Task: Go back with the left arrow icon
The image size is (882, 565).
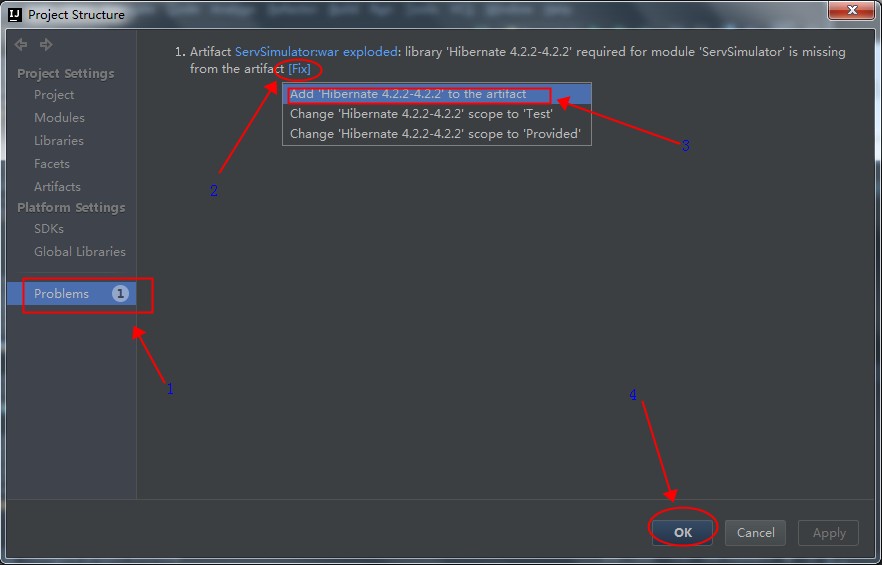Action: click(x=21, y=44)
